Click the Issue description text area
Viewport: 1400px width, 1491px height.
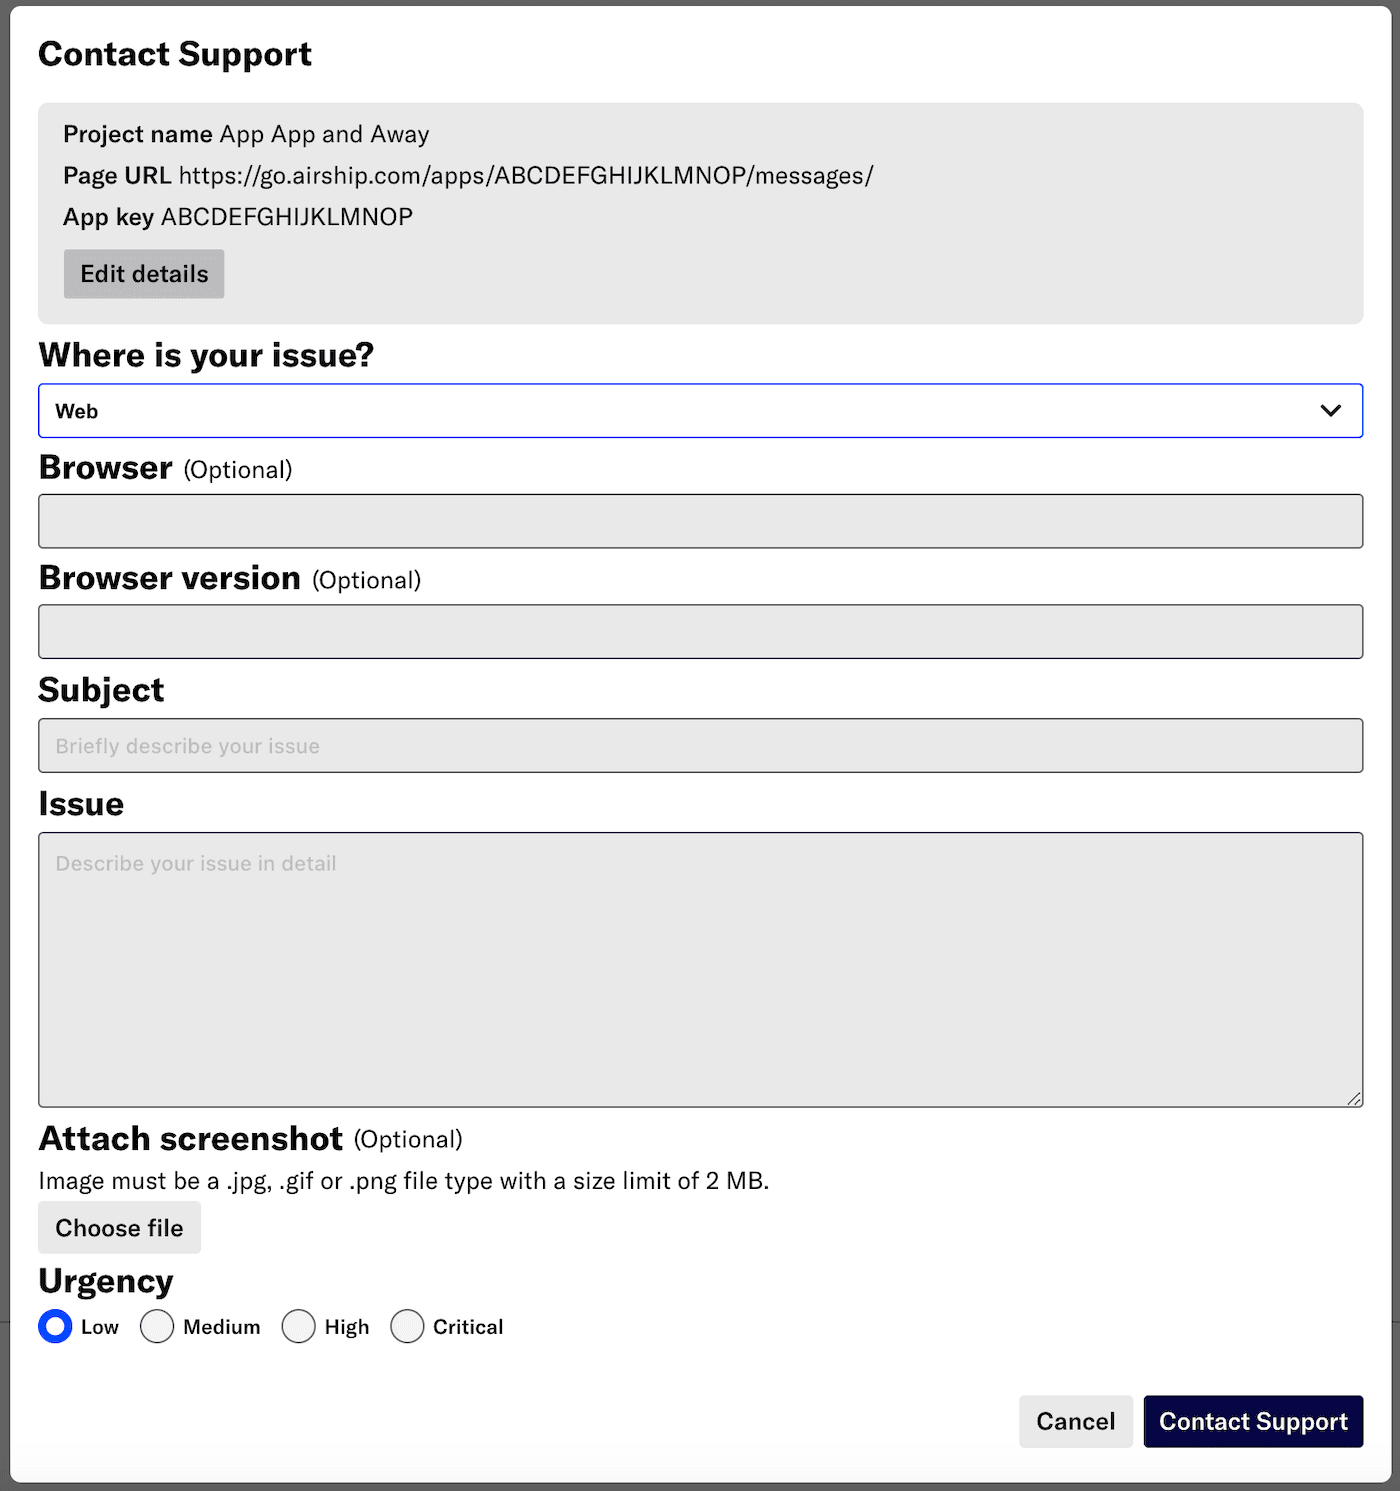tap(700, 969)
